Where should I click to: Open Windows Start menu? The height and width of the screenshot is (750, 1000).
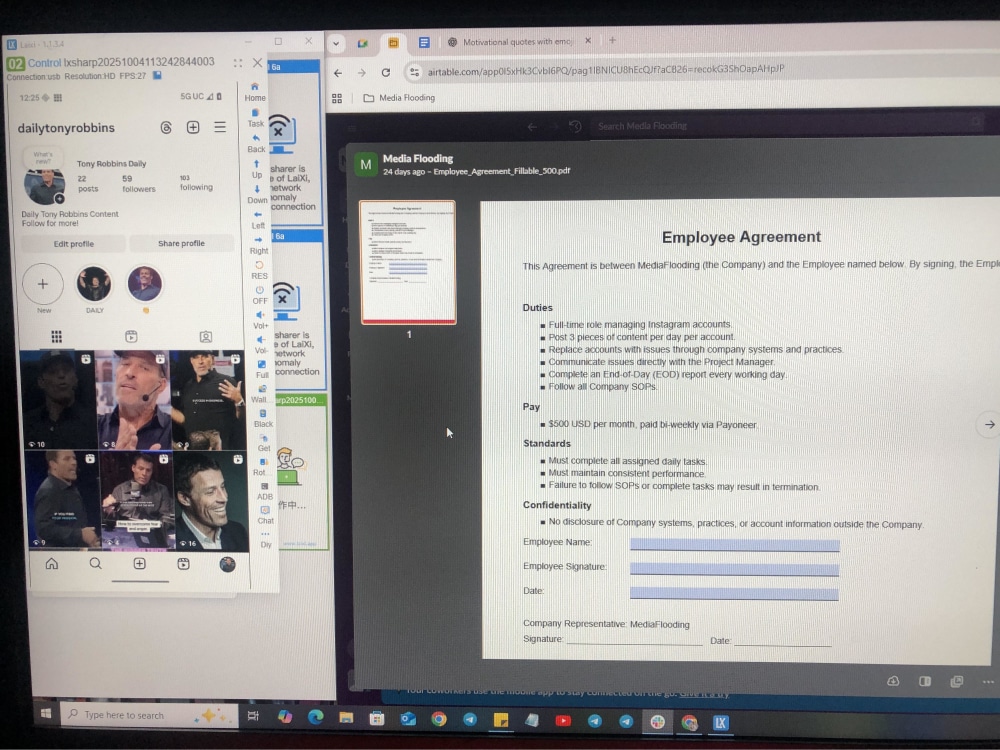pos(46,714)
